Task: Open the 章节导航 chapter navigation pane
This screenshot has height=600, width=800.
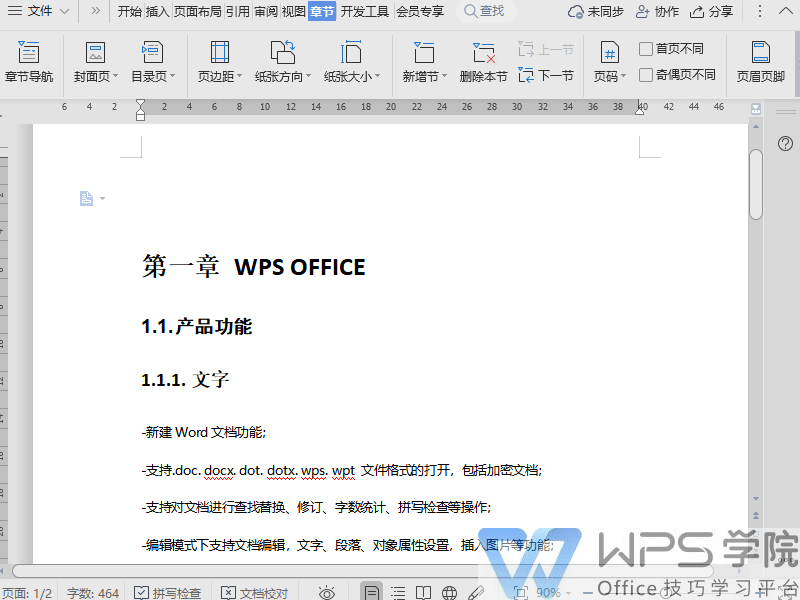Action: (29, 62)
